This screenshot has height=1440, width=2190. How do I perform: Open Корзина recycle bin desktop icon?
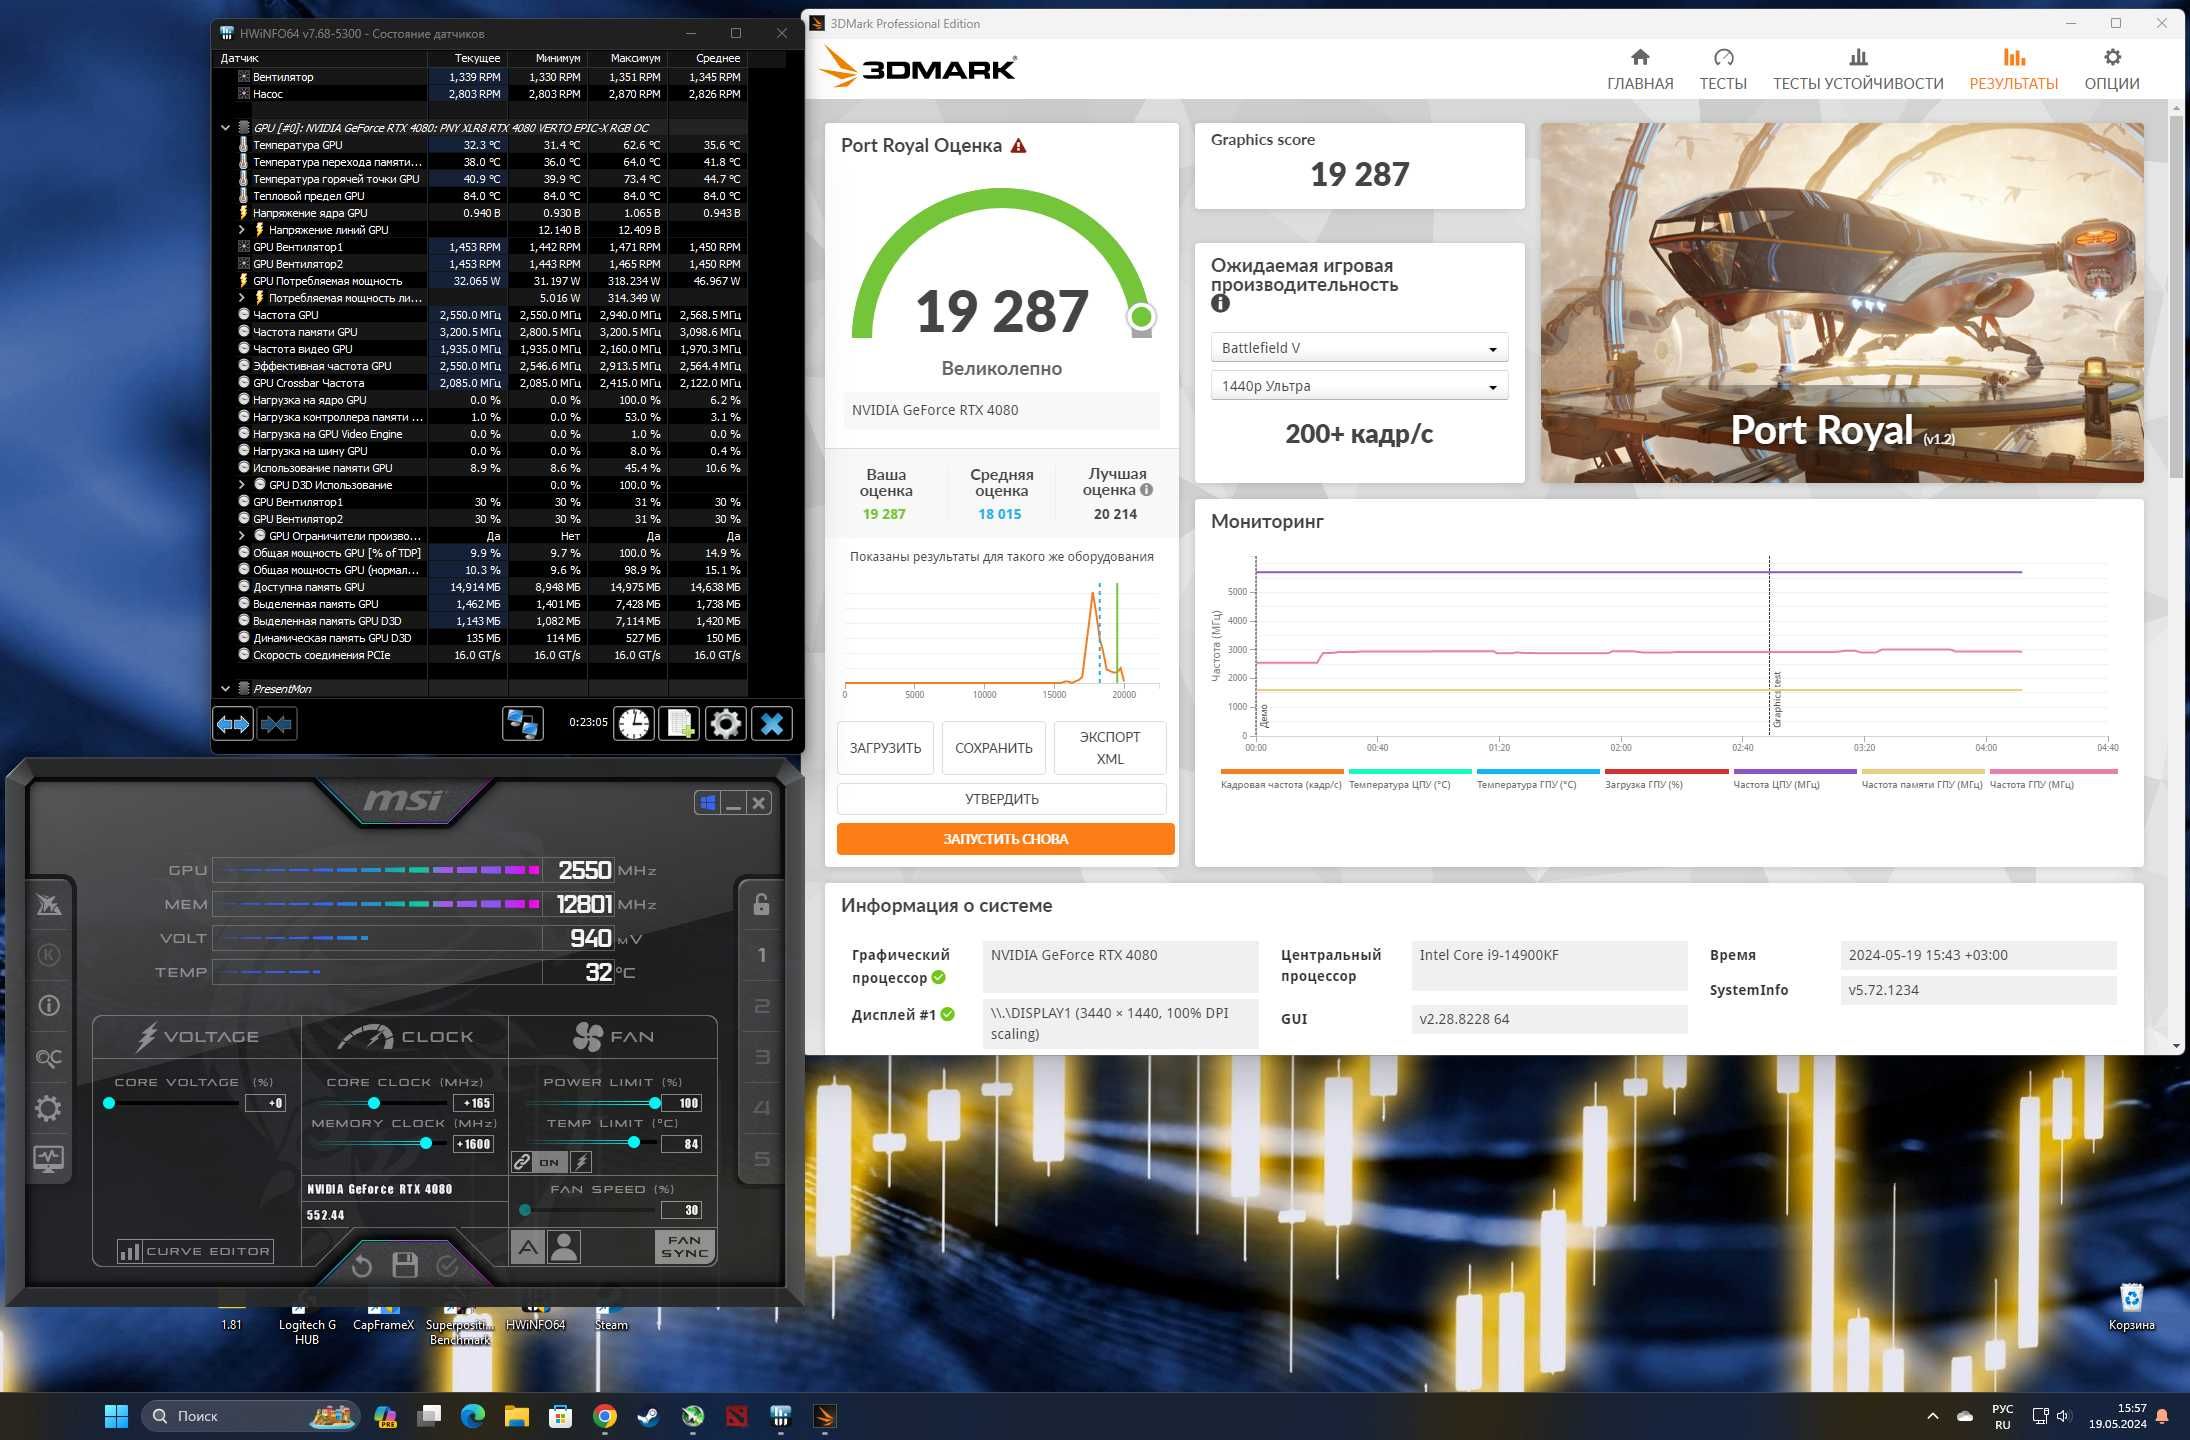click(x=2131, y=1307)
